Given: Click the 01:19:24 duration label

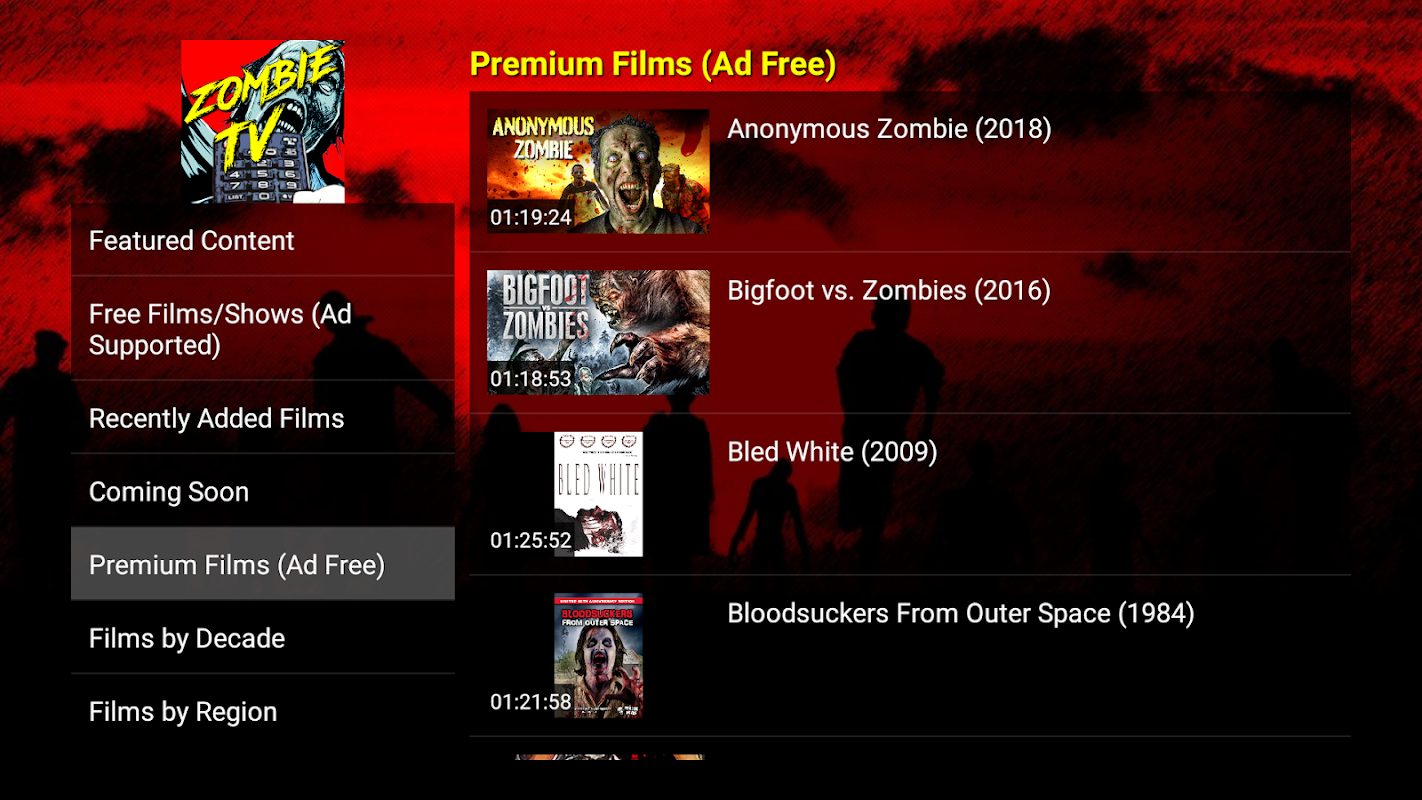Looking at the screenshot, I should click(x=531, y=217).
